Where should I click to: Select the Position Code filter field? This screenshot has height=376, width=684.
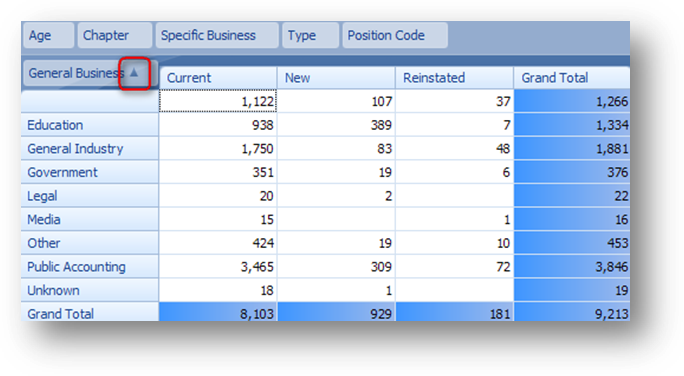point(395,35)
